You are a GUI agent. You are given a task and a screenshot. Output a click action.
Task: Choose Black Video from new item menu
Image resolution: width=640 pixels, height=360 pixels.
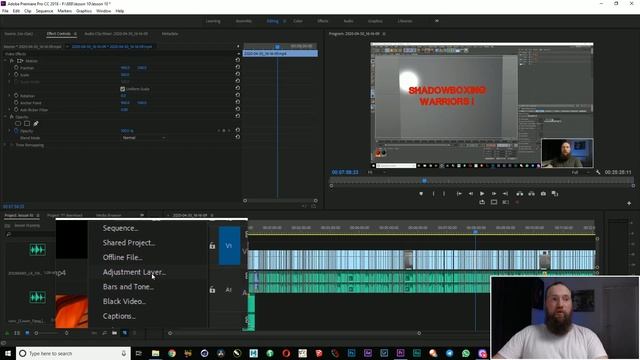click(x=124, y=301)
